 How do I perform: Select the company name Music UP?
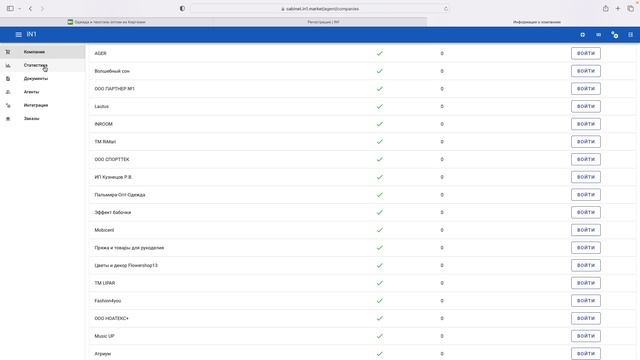tap(104, 336)
